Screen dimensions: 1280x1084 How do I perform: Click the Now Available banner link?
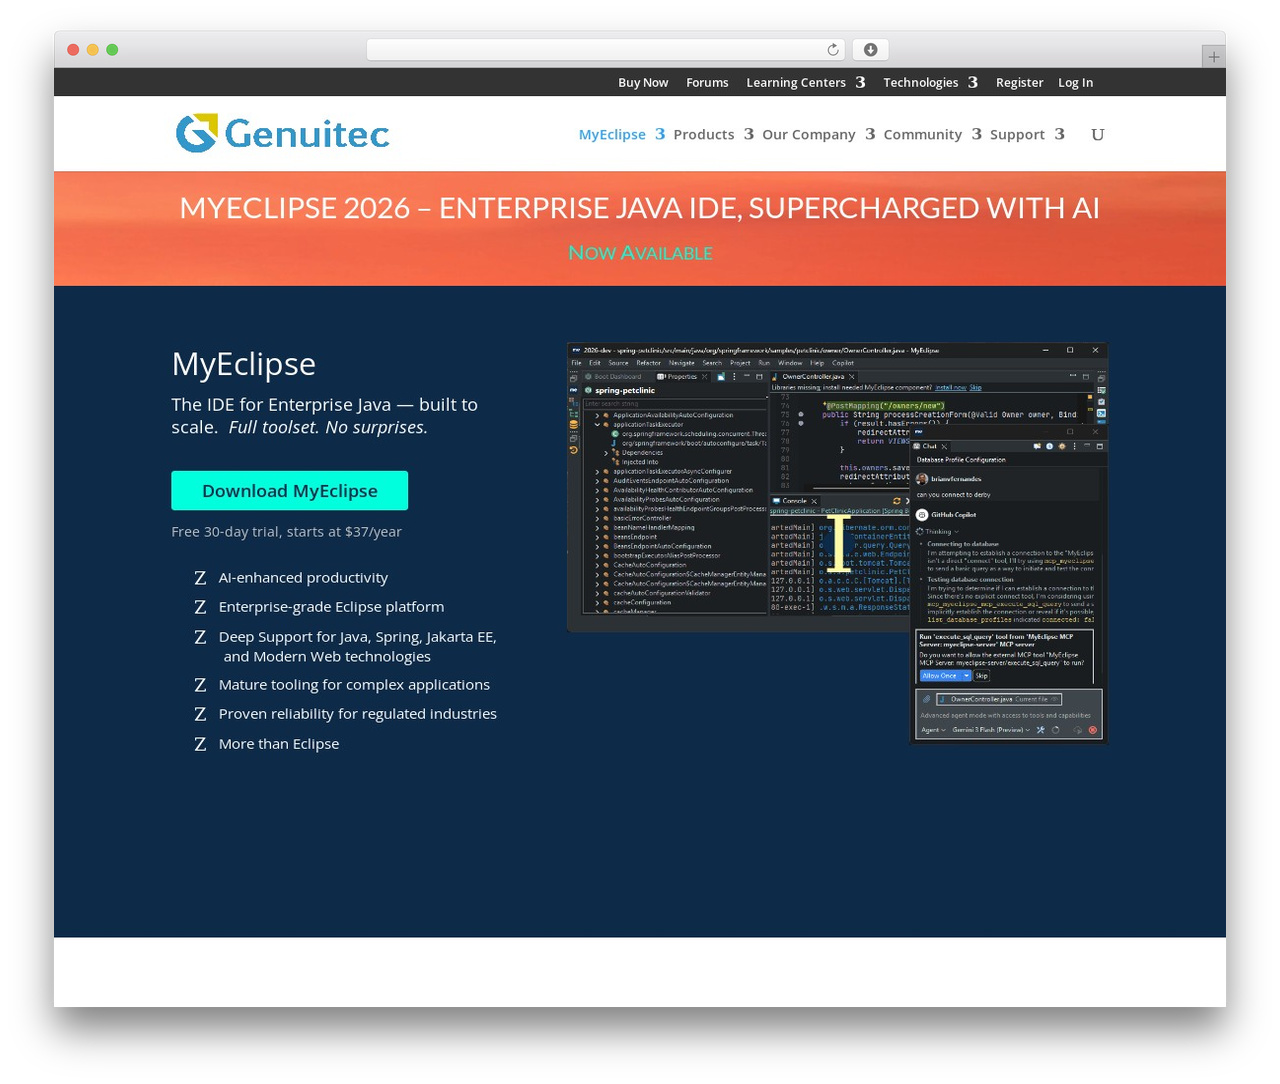coord(640,253)
